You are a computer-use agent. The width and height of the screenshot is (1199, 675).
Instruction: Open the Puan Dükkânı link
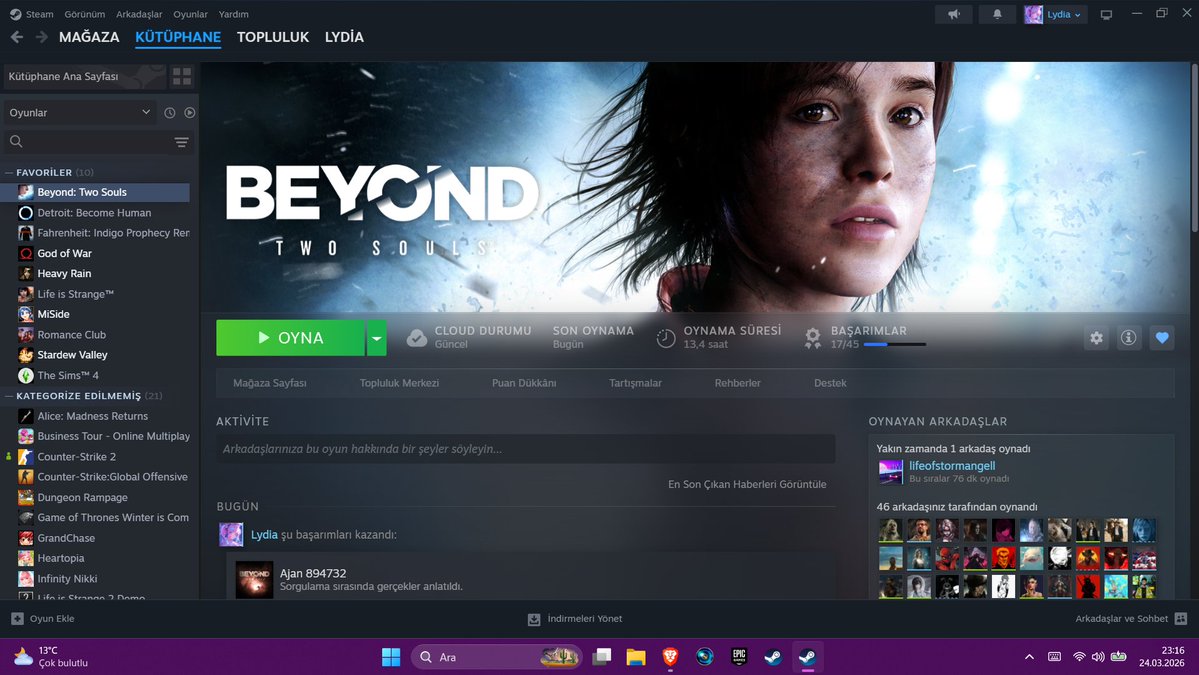tap(524, 383)
